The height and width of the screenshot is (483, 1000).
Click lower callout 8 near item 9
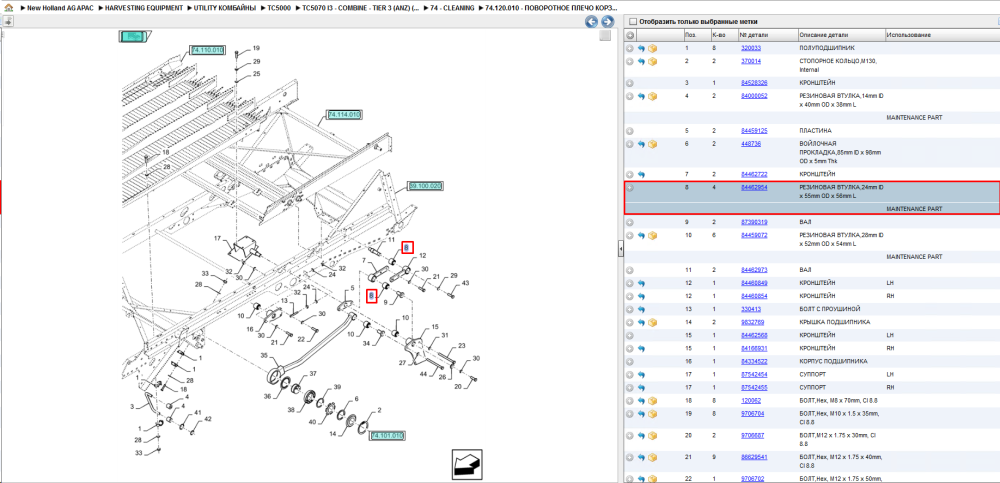372,296
